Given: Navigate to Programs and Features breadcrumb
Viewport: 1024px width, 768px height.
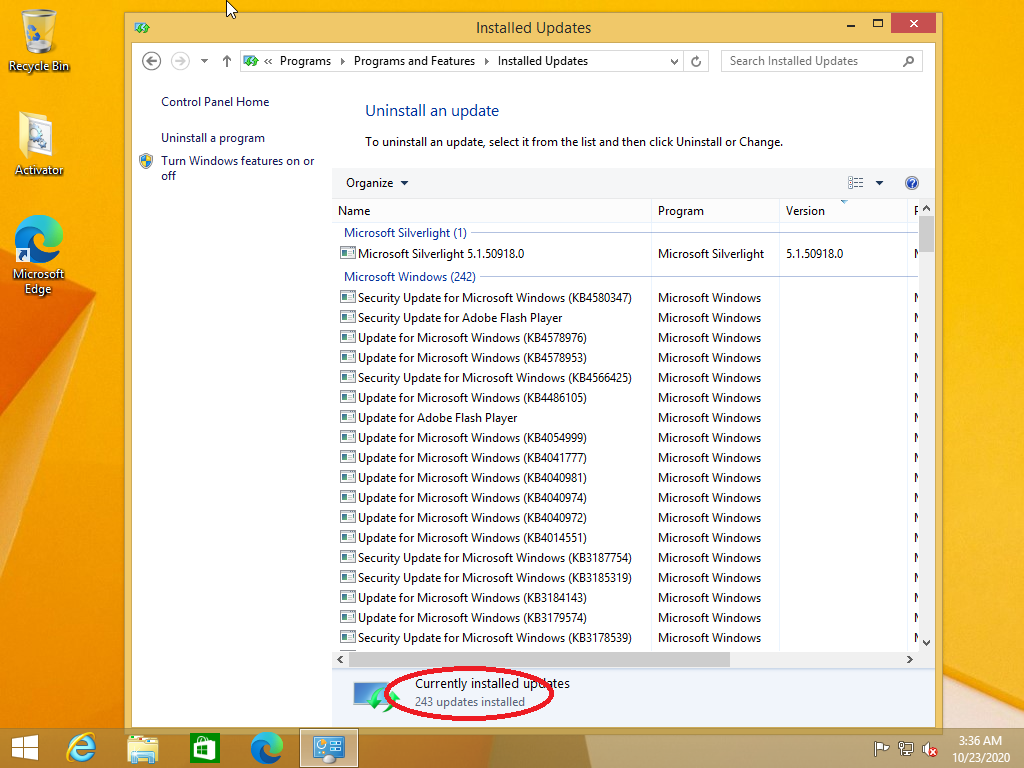Looking at the screenshot, I should (x=414, y=61).
